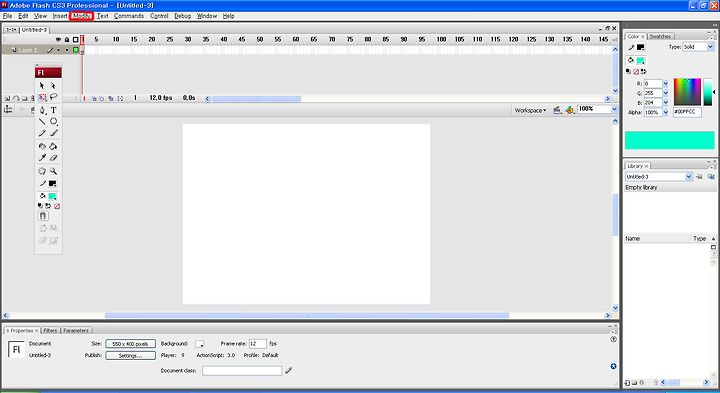Click the Center Frame icon in timeline
The height and width of the screenshot is (393, 720).
click(x=84, y=98)
